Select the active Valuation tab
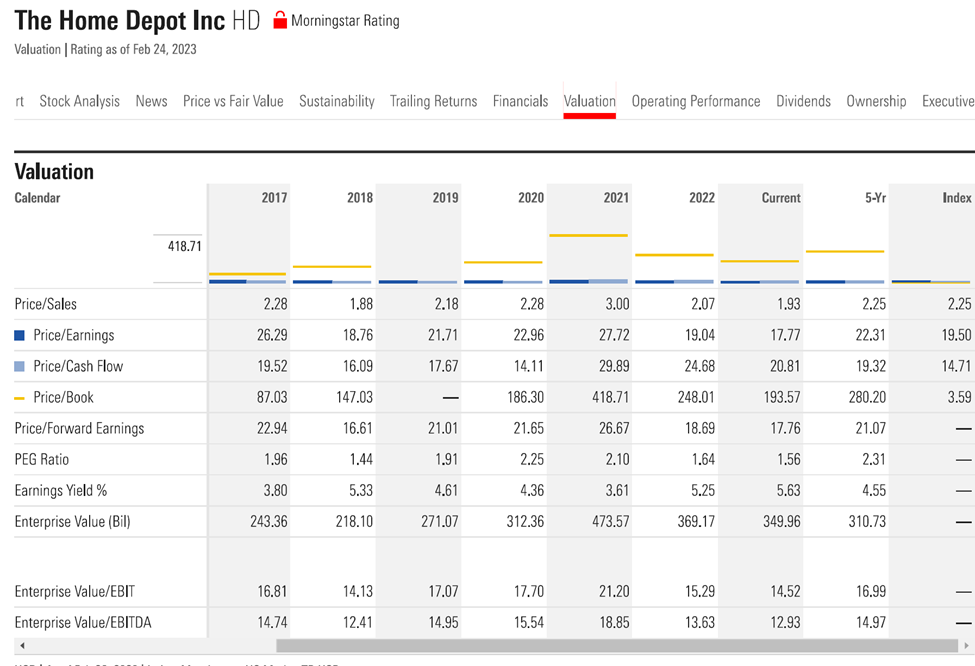 pos(589,101)
